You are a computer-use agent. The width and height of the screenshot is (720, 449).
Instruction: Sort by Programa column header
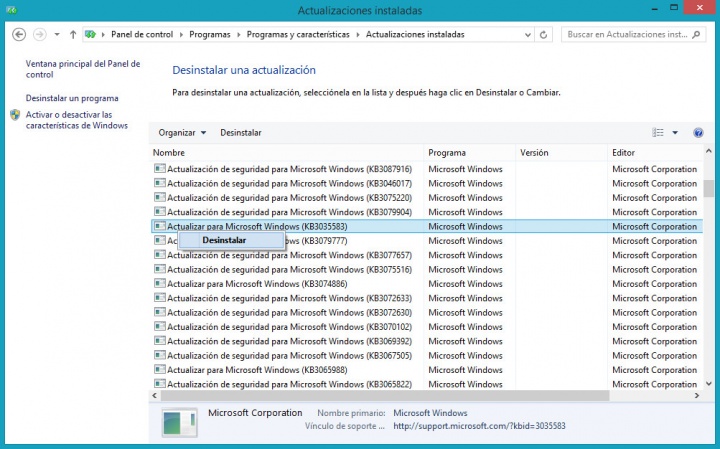coord(470,153)
